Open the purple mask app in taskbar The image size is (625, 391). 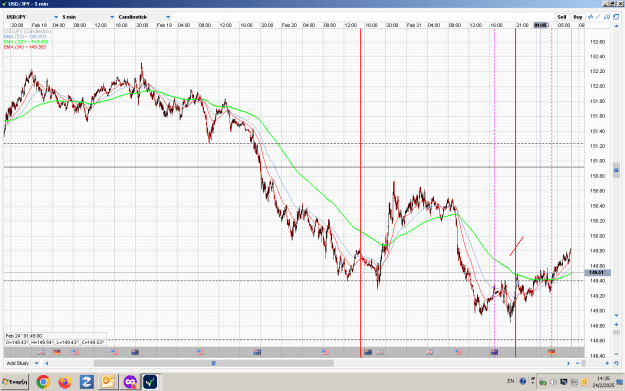click(130, 382)
